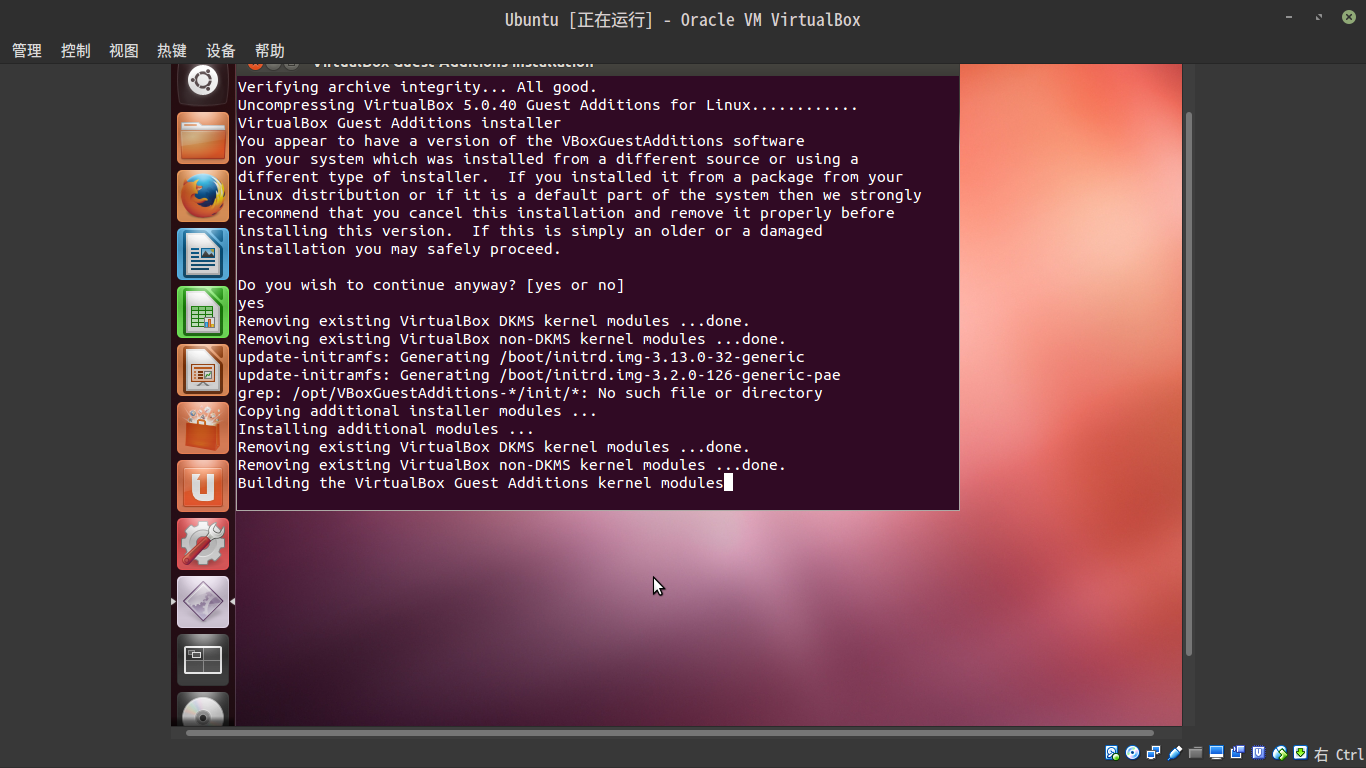Open the 帮助 menu

point(270,51)
